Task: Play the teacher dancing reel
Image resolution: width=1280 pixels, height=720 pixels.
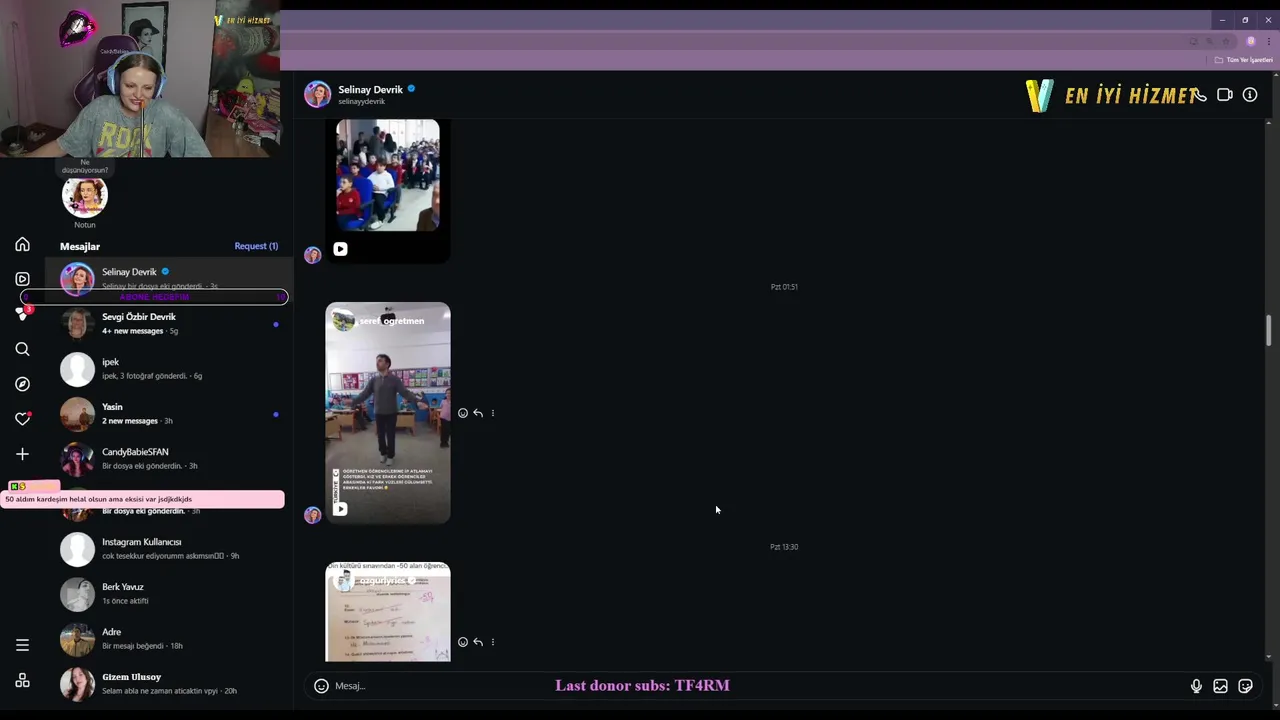Action: [x=340, y=509]
